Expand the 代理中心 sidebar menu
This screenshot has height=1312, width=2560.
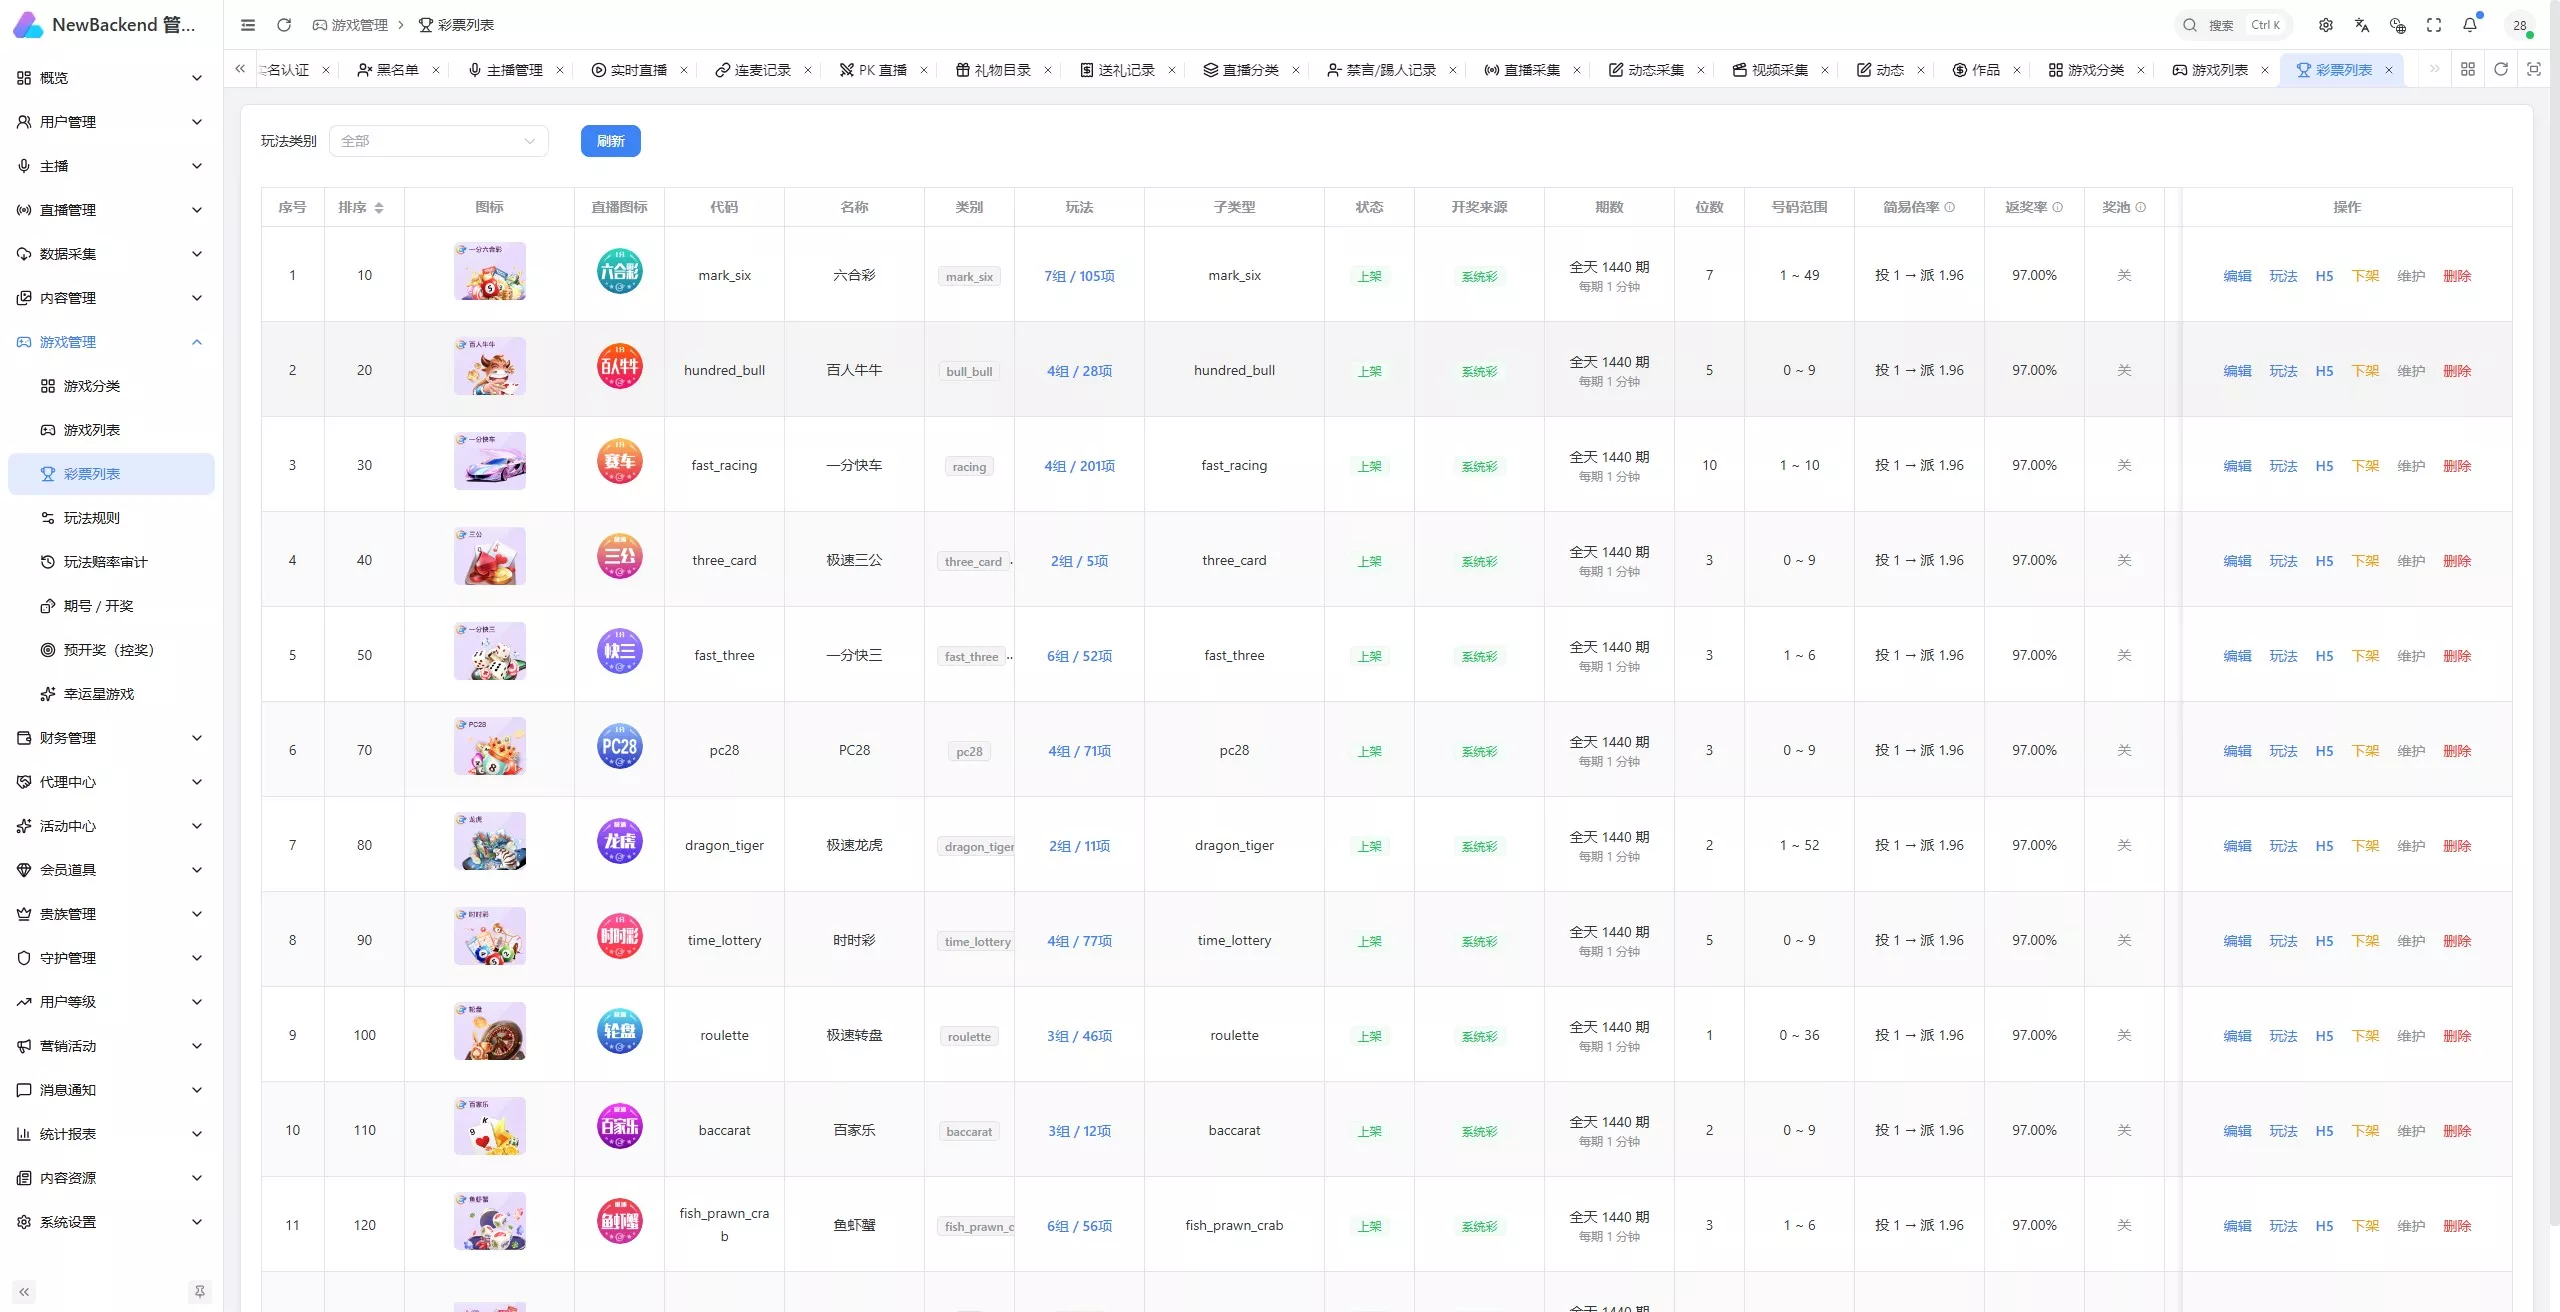(110, 782)
